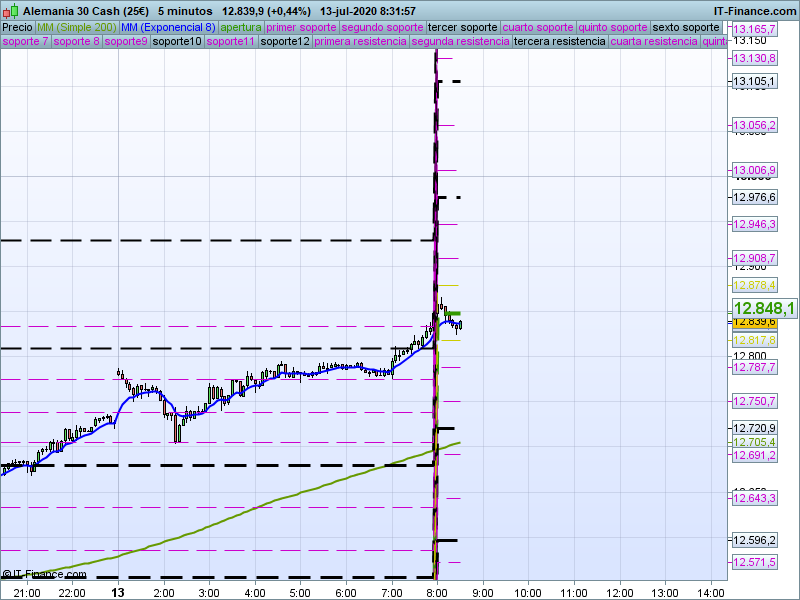The width and height of the screenshot is (800, 600).
Task: Click the candlestick chart icon beside the title
Action: pos(10,11)
